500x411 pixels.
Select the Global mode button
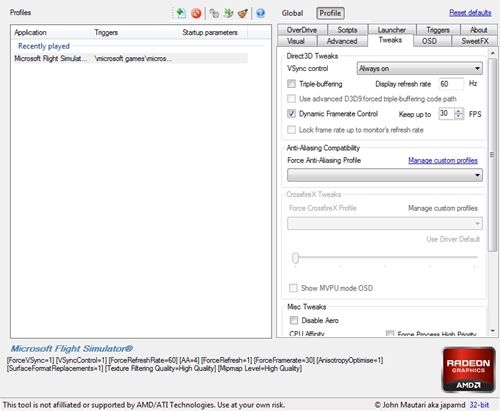pos(292,13)
